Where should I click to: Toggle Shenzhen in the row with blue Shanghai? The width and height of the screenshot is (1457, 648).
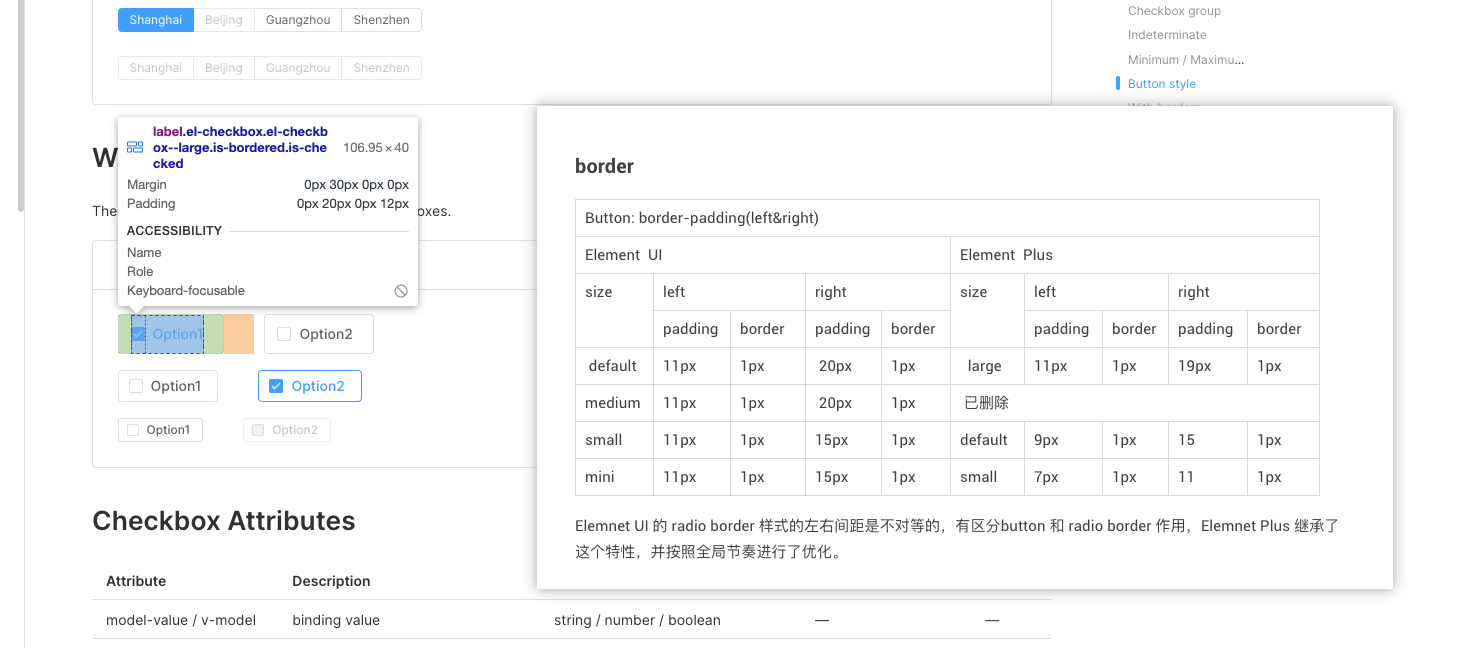(381, 20)
